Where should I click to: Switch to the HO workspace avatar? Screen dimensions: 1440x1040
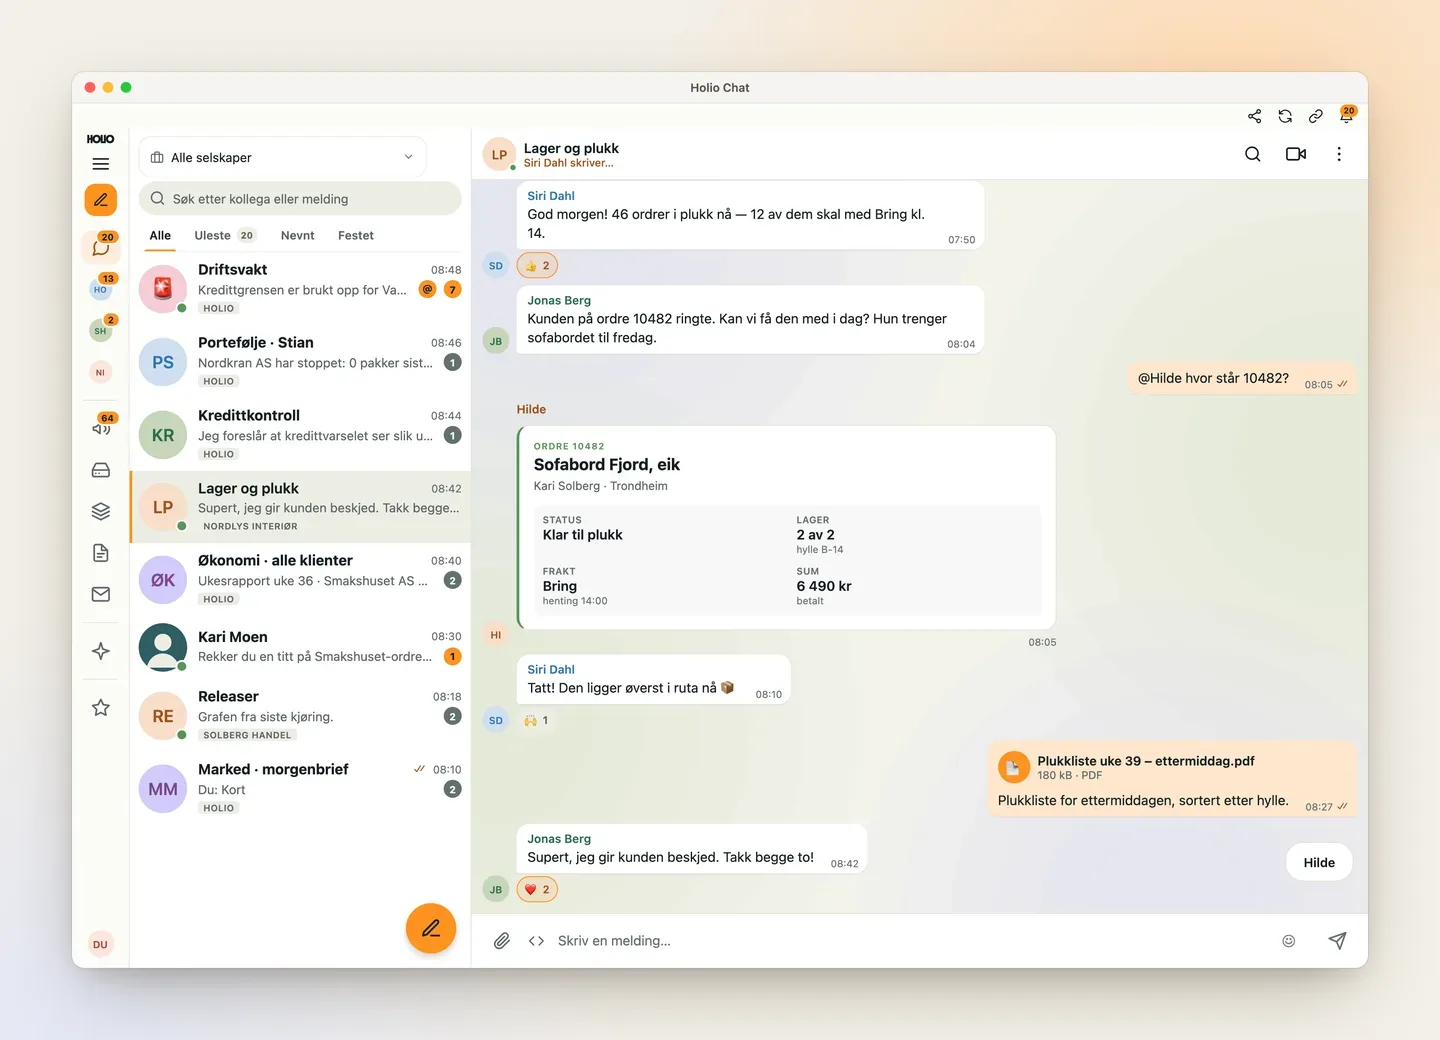point(101,289)
